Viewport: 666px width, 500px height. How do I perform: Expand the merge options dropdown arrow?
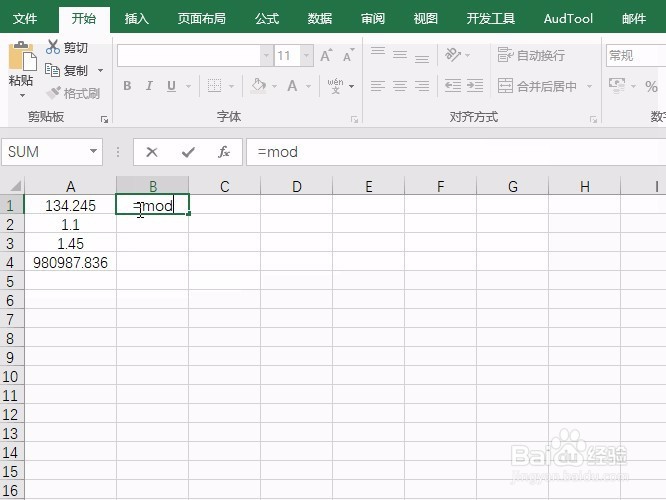click(x=590, y=86)
